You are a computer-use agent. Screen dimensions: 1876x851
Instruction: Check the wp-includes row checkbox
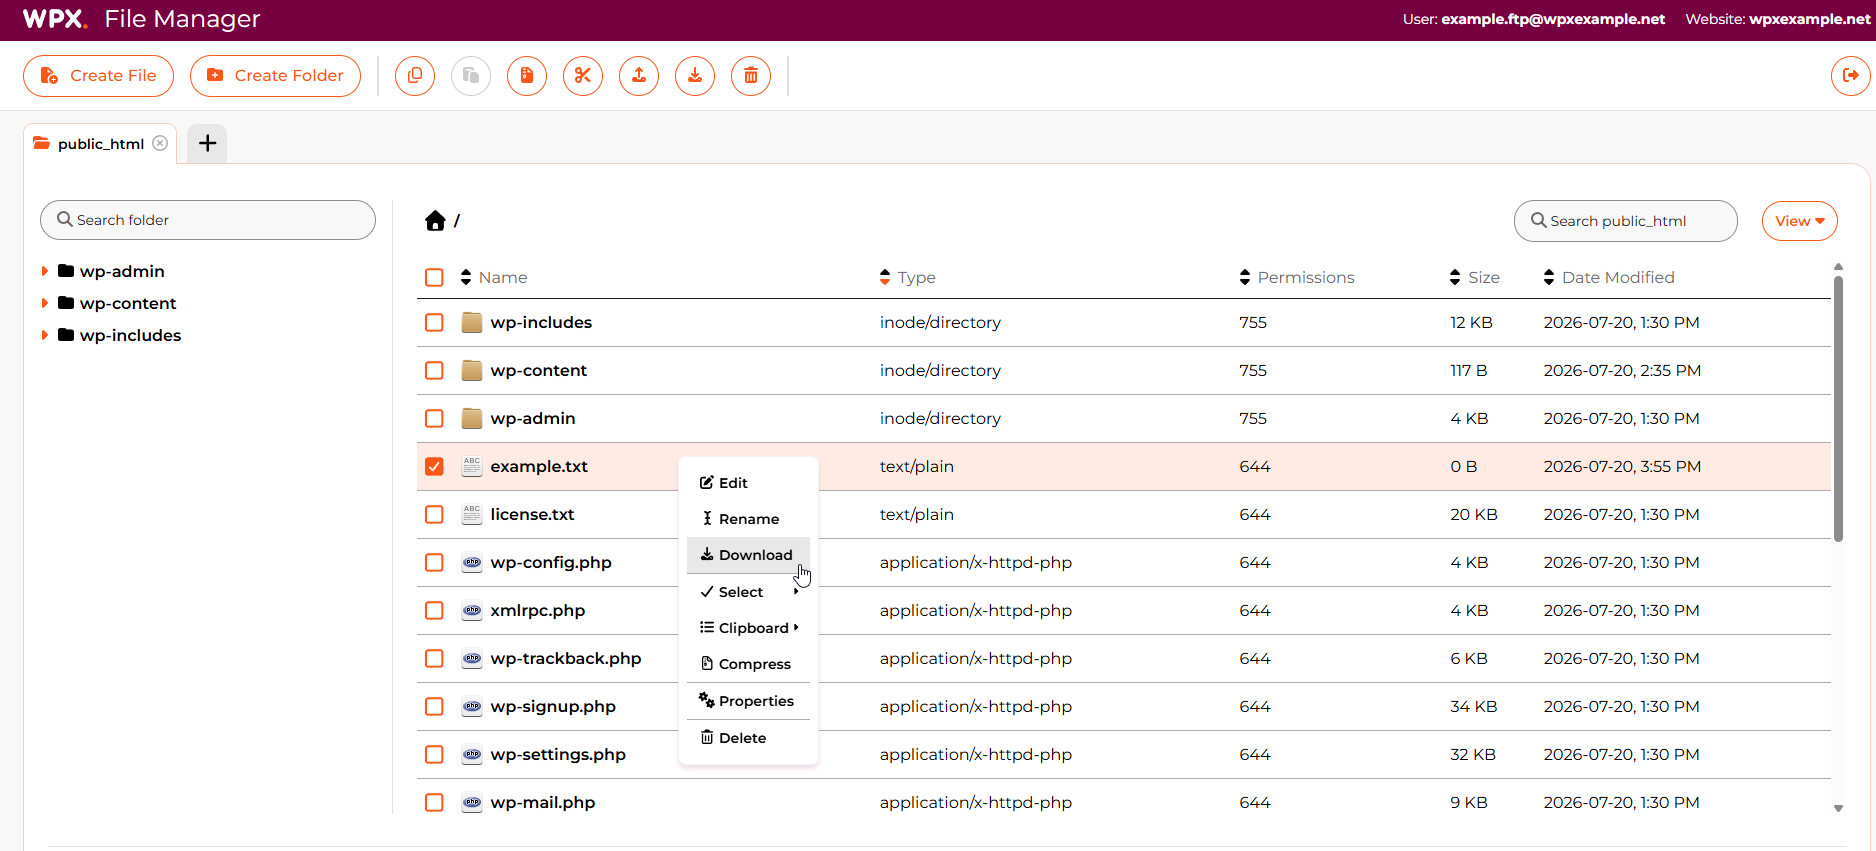click(434, 322)
